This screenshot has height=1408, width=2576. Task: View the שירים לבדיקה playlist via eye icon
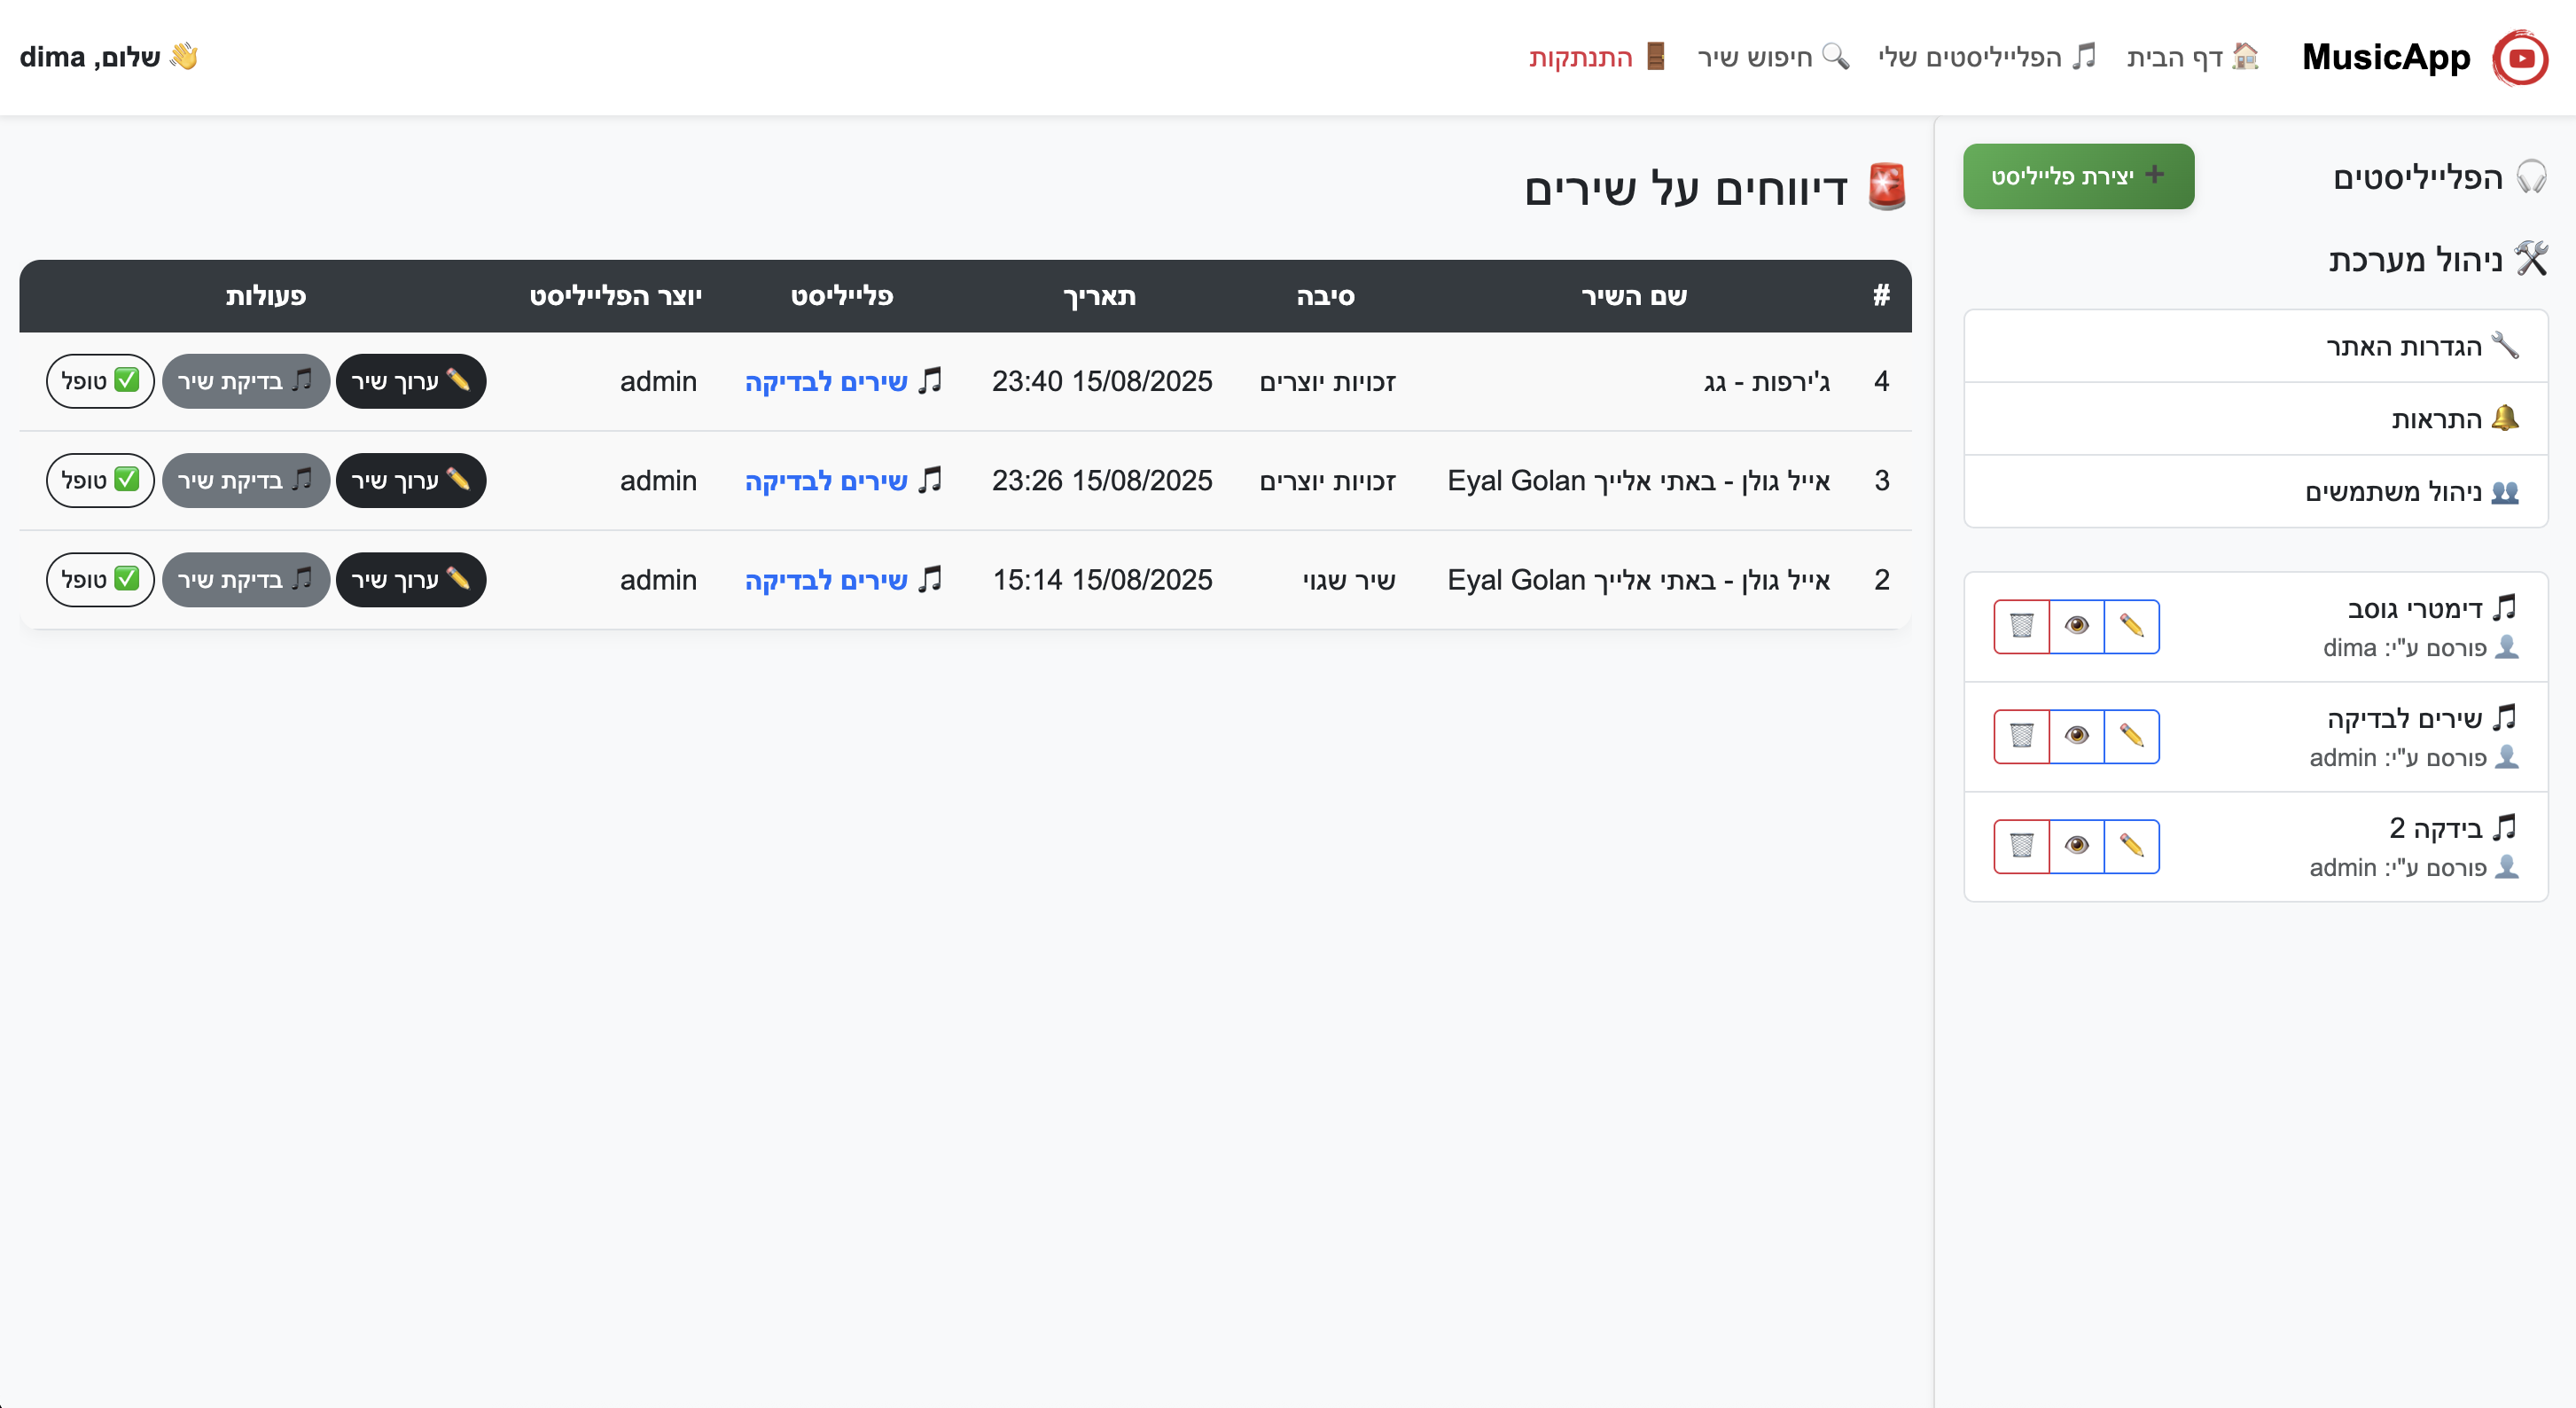click(x=2076, y=736)
